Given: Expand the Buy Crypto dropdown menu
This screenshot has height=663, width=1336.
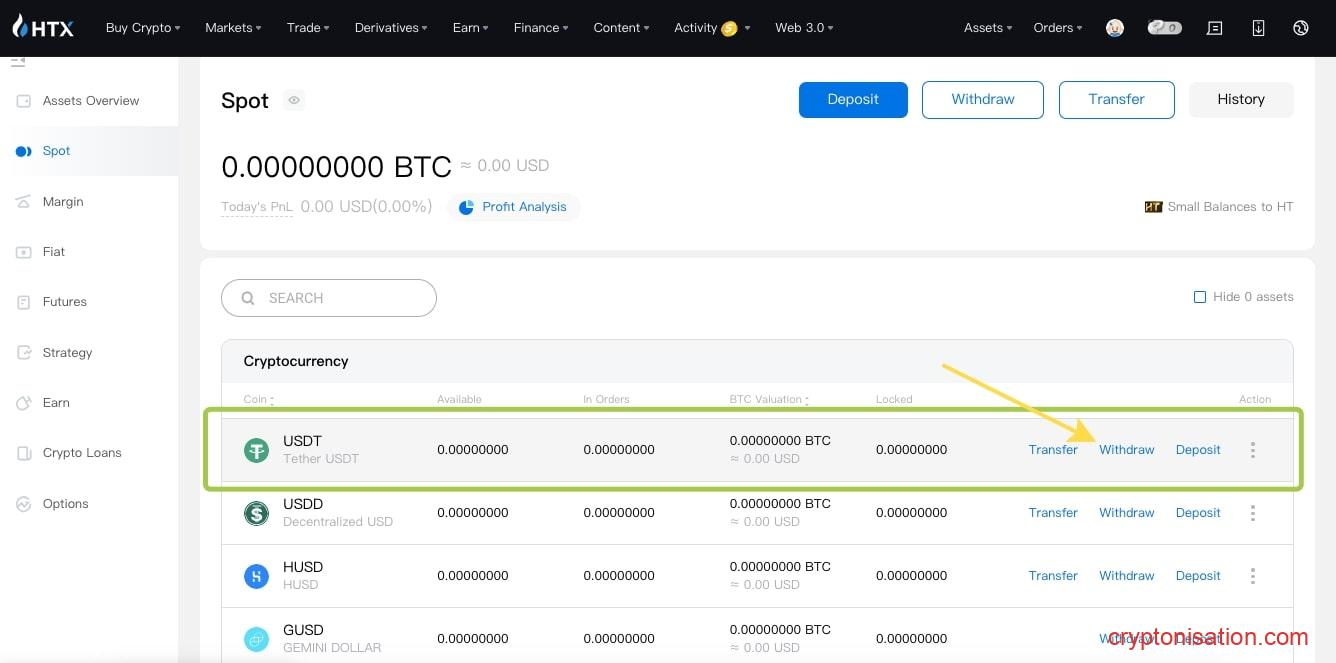Looking at the screenshot, I should (143, 28).
